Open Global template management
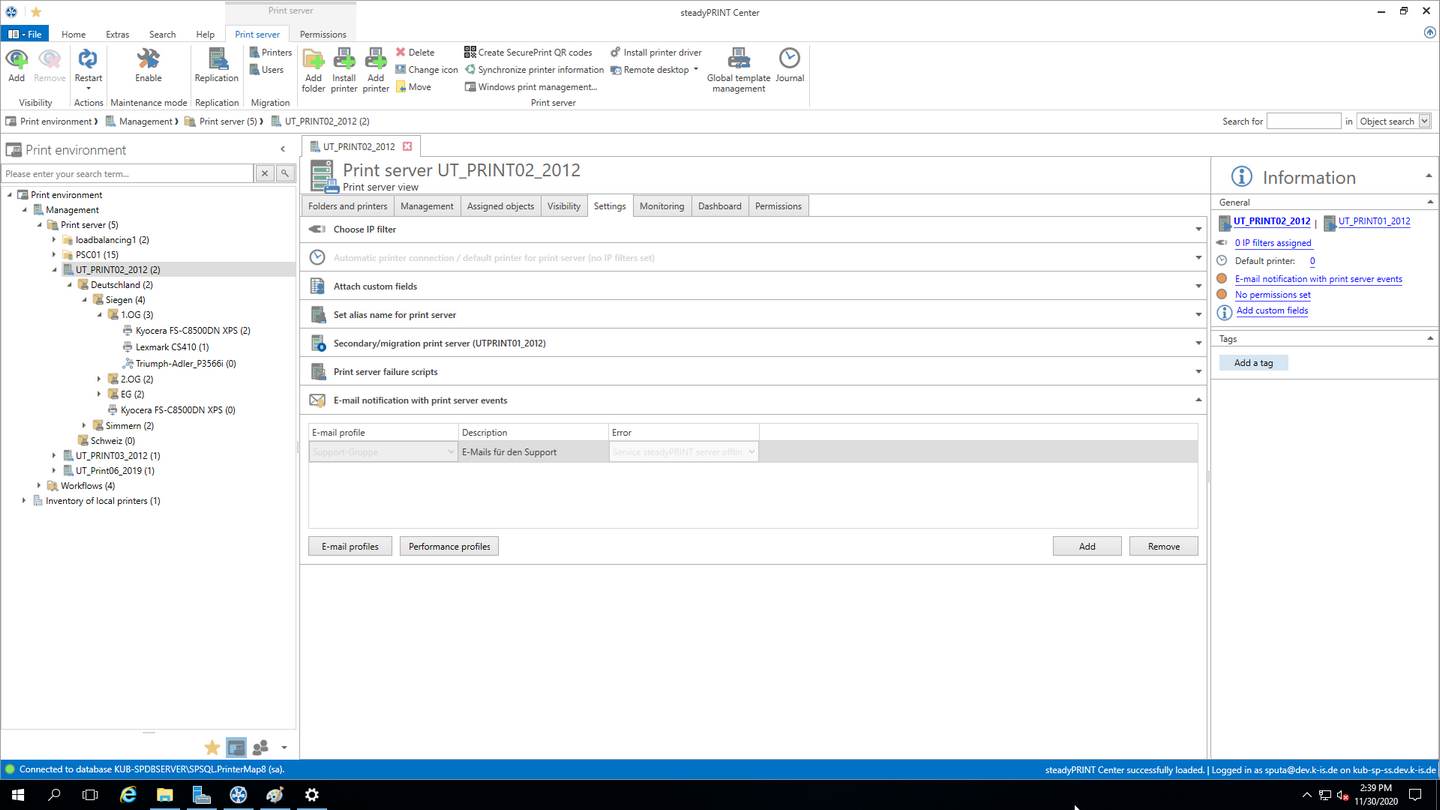Image resolution: width=1440 pixels, height=810 pixels. click(739, 70)
